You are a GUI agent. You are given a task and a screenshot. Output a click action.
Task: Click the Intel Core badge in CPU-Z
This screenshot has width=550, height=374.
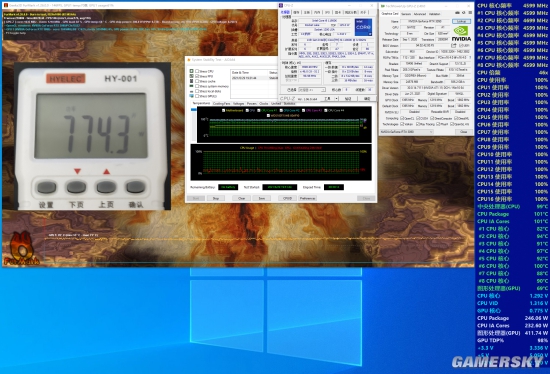click(363, 27)
